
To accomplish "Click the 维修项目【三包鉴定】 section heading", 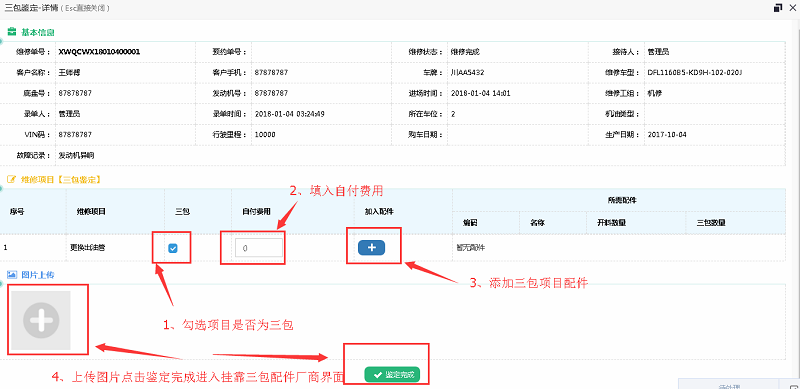I will (x=61, y=180).
